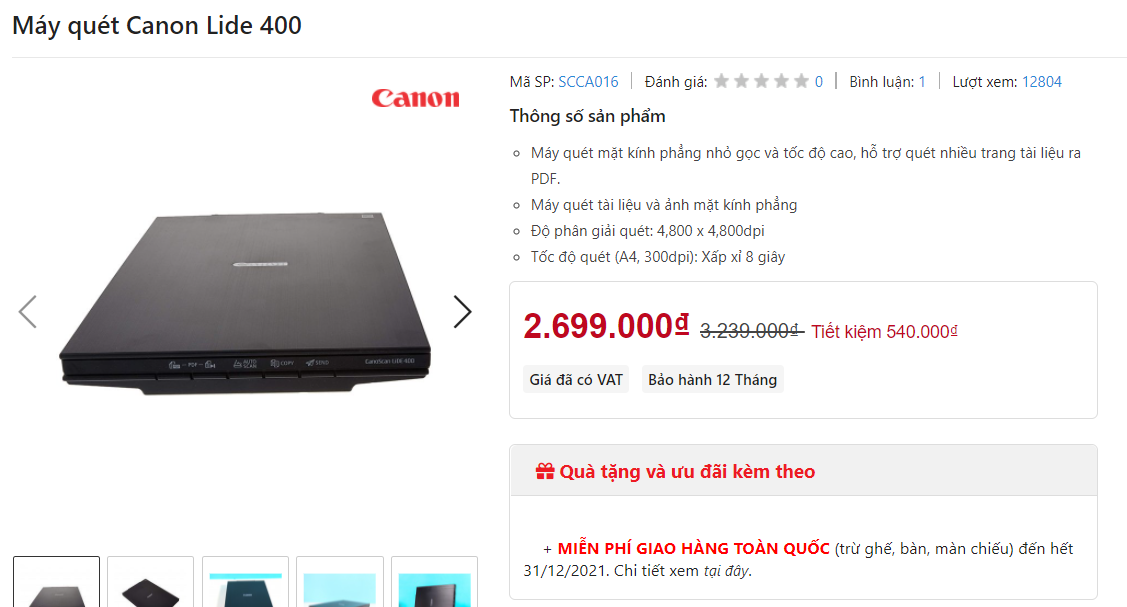Open the rating count 0 link

[x=819, y=82]
